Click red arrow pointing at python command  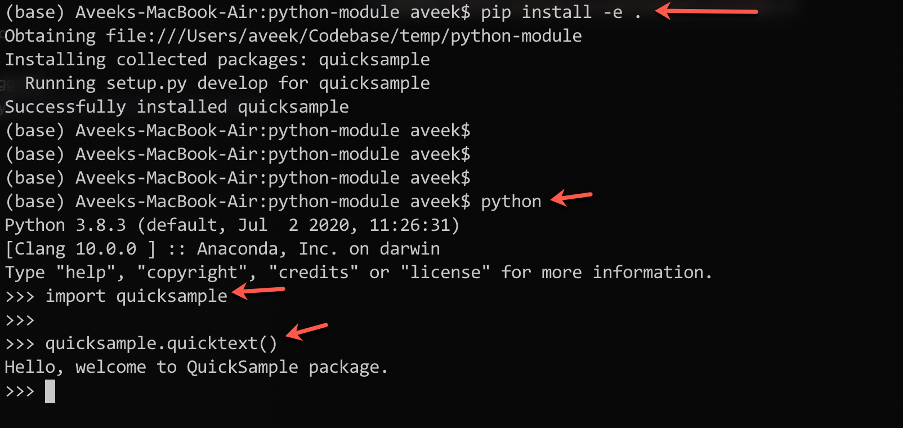point(572,199)
